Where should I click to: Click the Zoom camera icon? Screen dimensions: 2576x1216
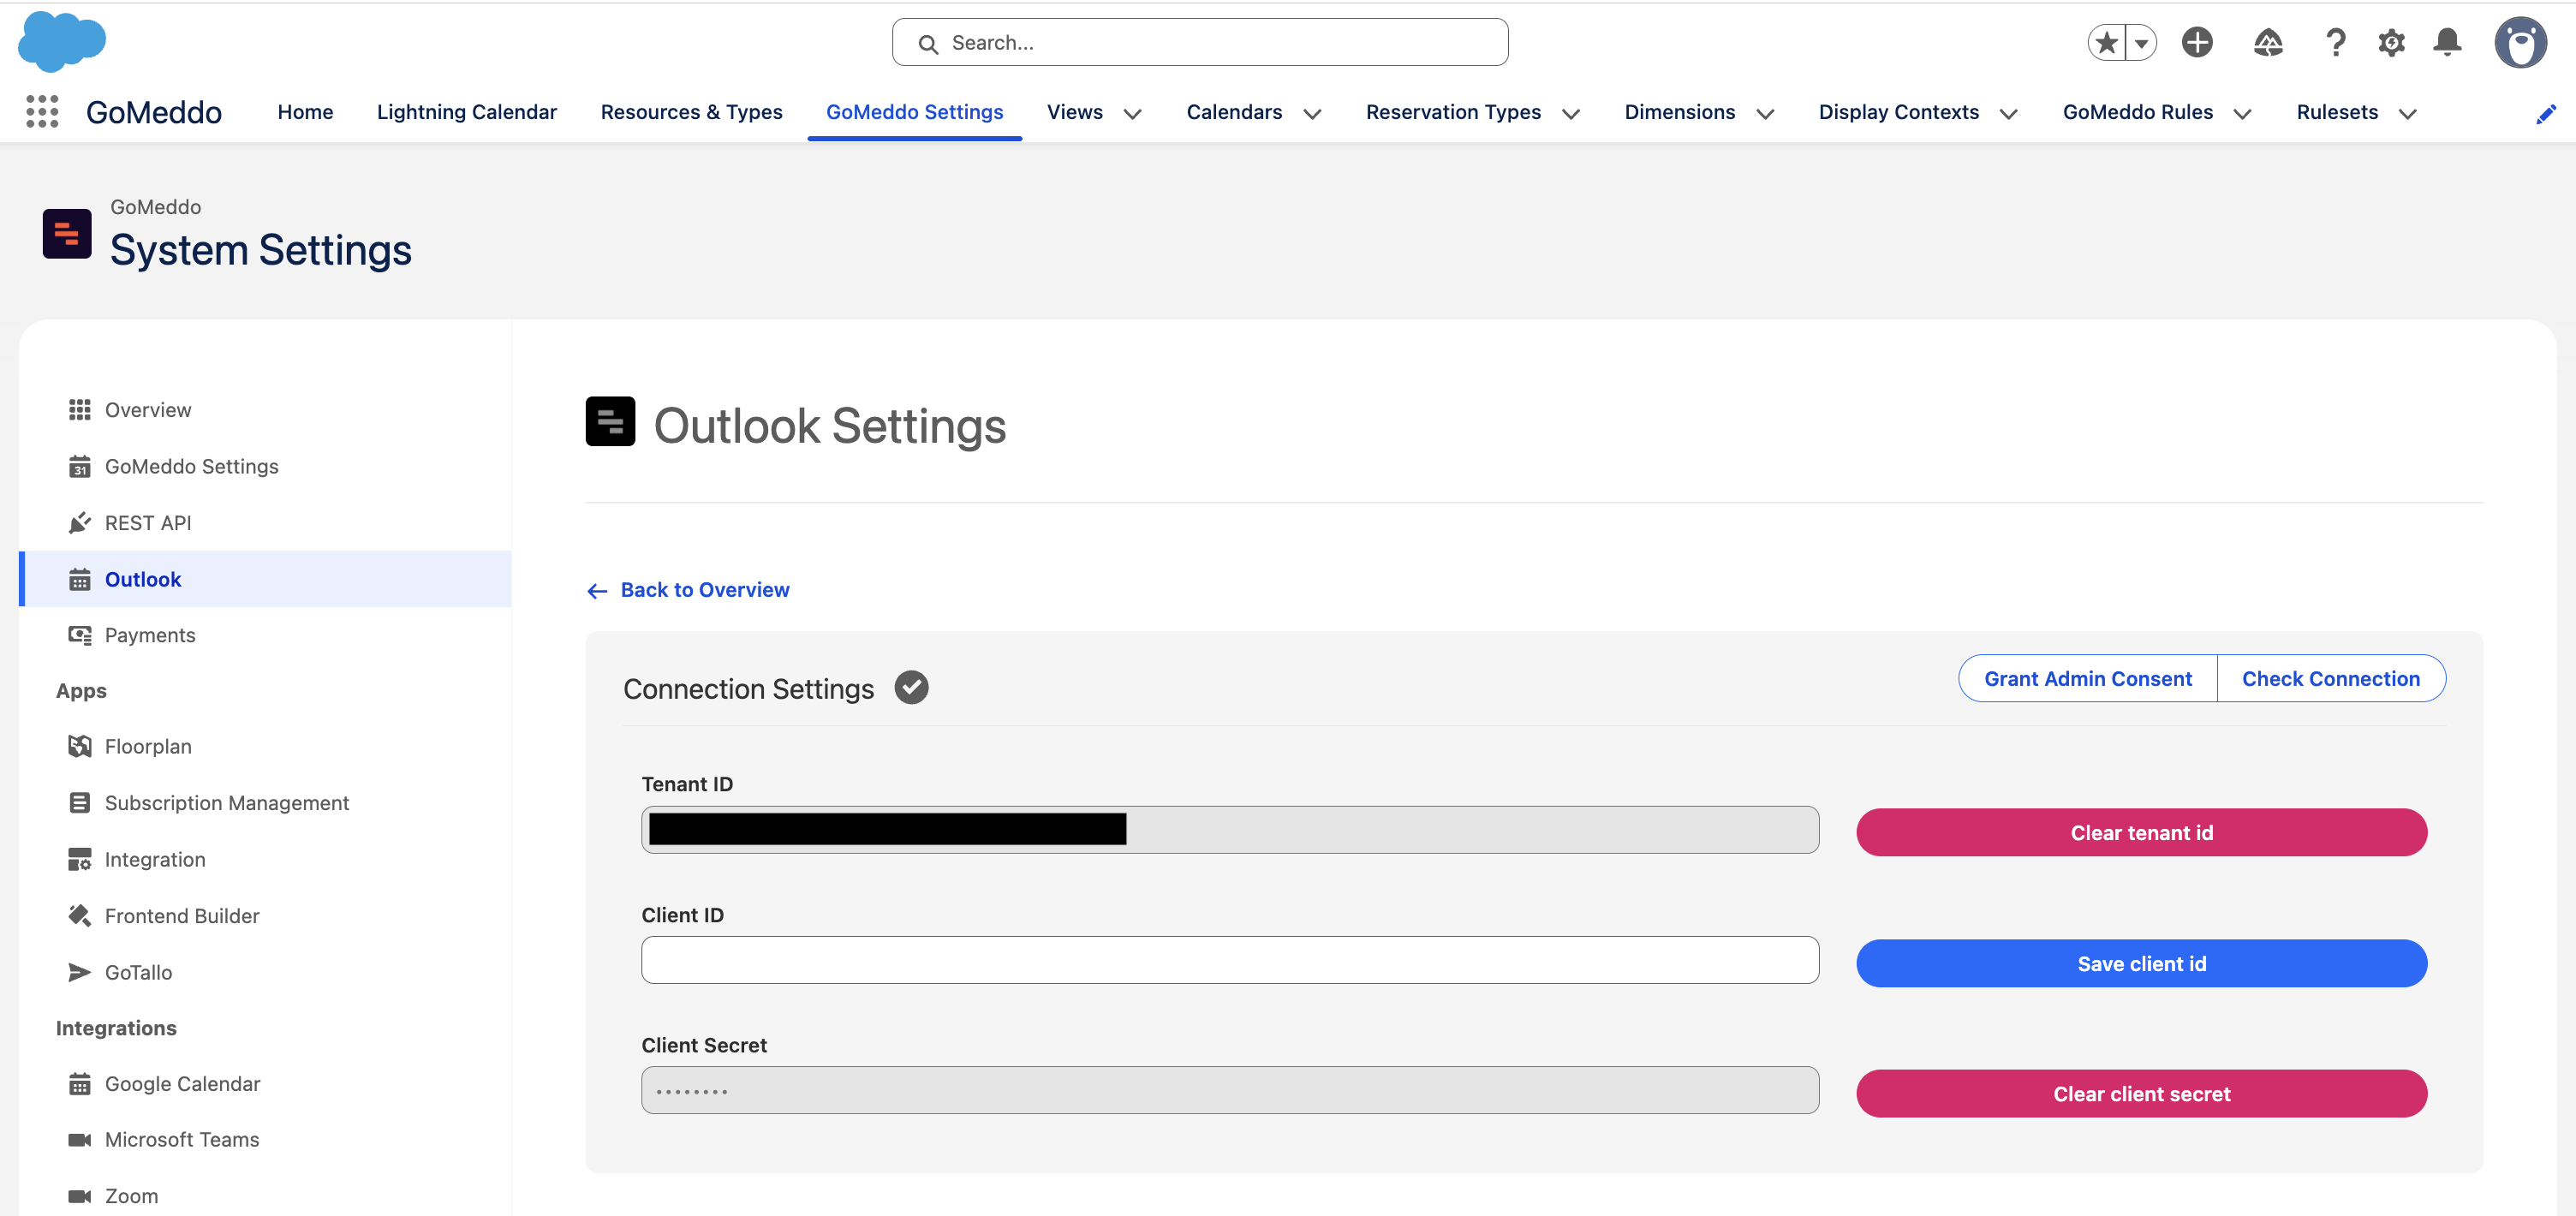[79, 1196]
